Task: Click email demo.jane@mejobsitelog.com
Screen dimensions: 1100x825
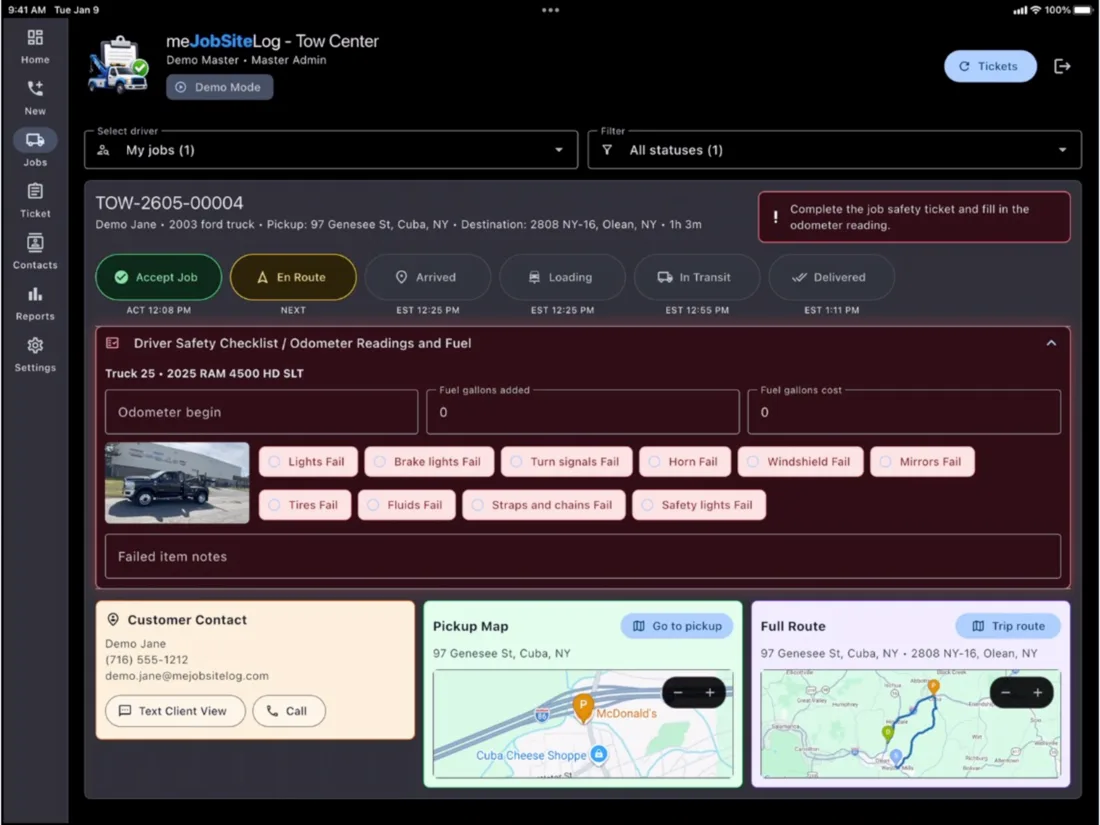Action: click(187, 676)
